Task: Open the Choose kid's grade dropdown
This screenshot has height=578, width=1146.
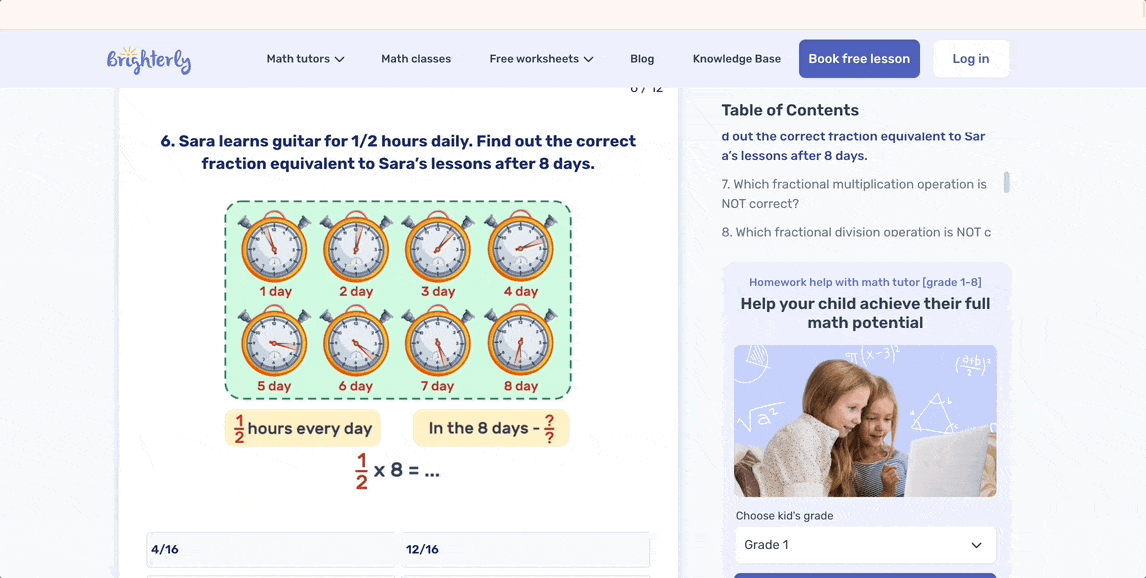Action: (x=865, y=545)
